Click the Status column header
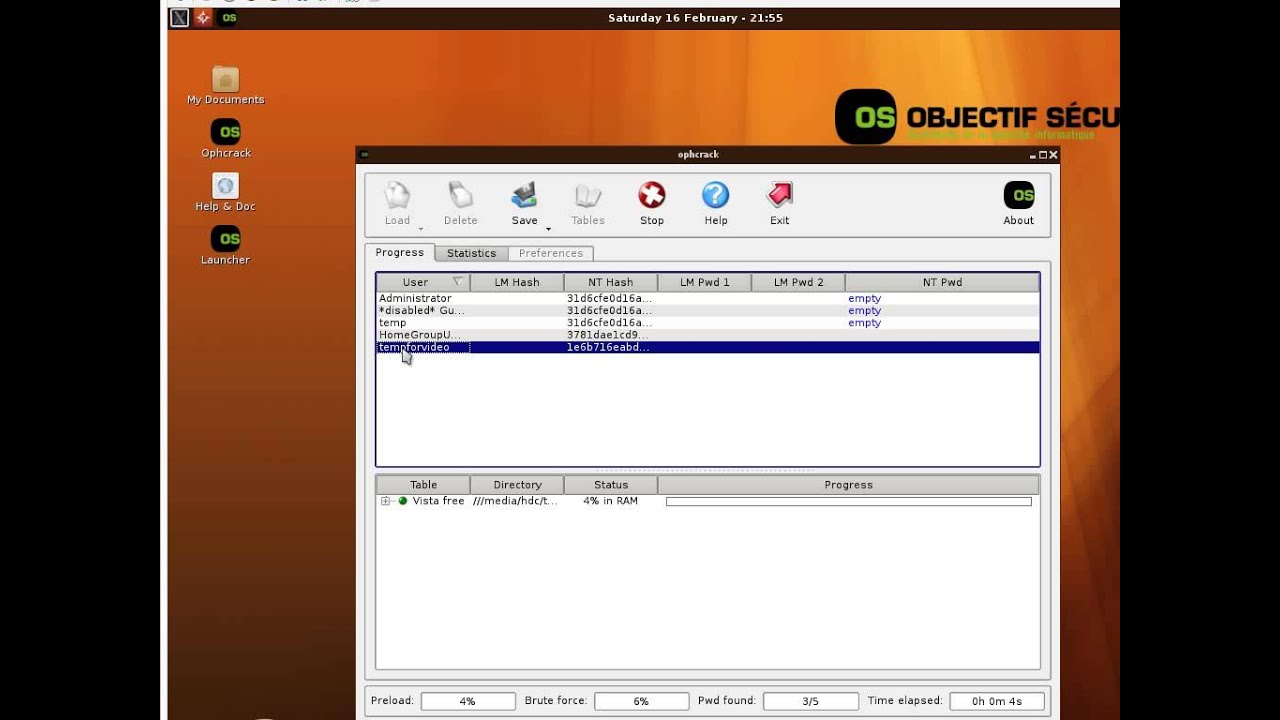1280x720 pixels. pyautogui.click(x=611, y=485)
